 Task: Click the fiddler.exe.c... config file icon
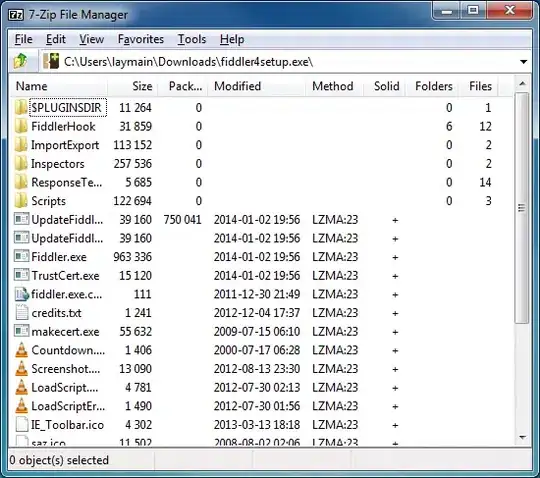point(21,294)
